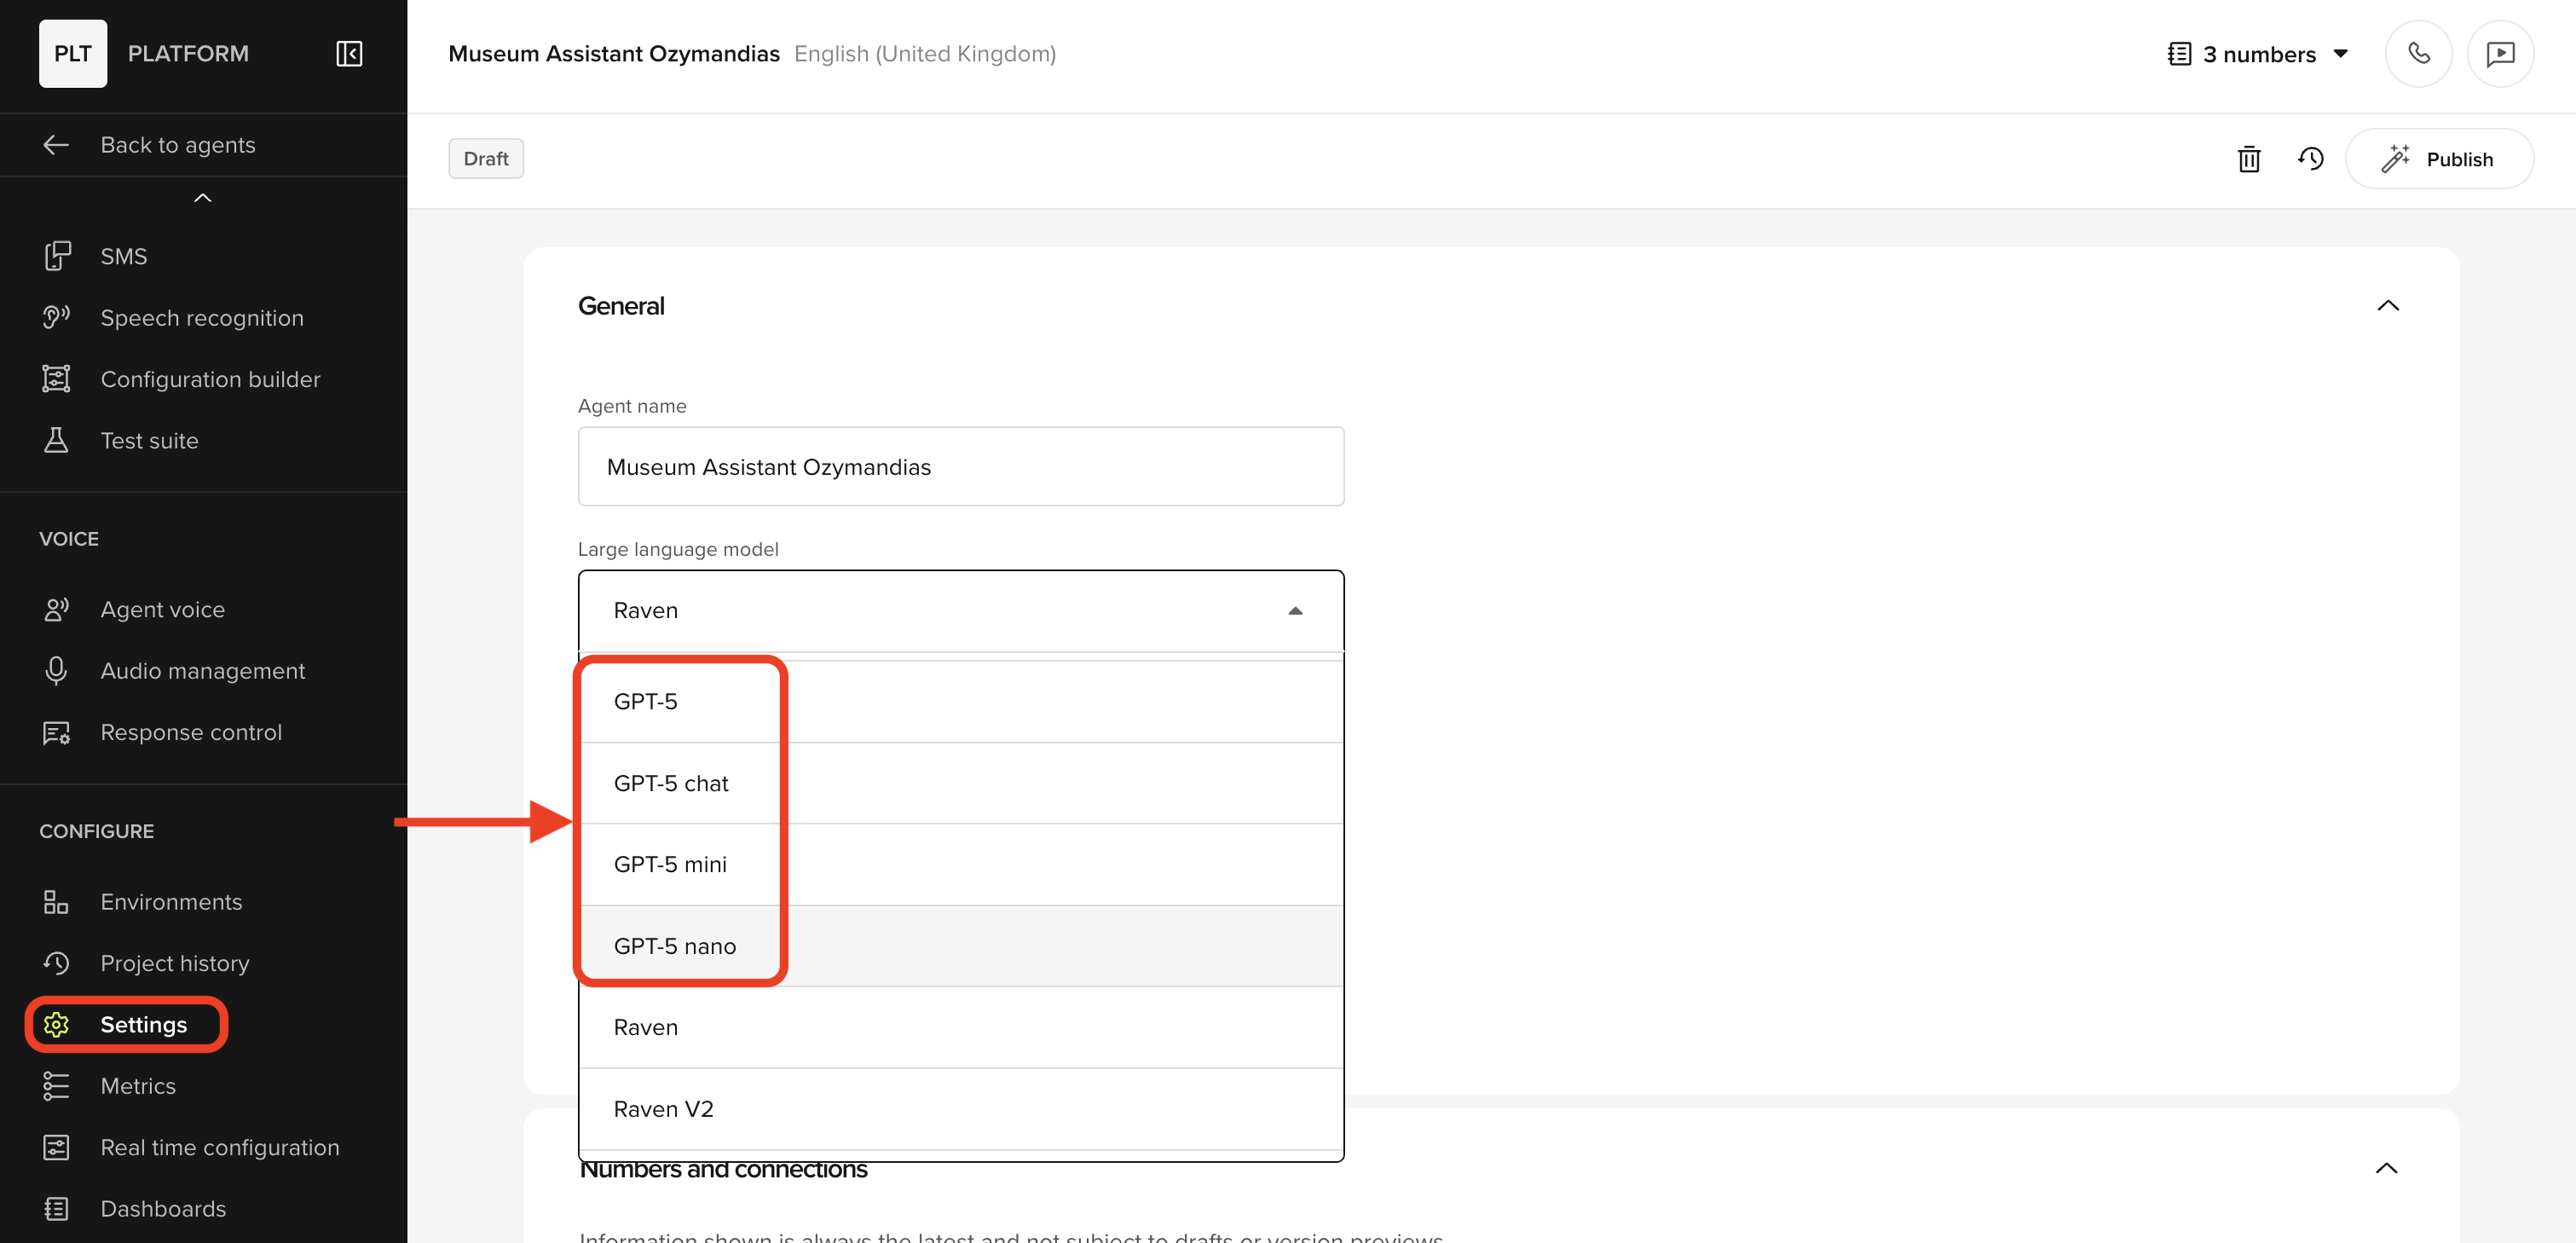Click the trash delete draft icon

pos(2248,159)
